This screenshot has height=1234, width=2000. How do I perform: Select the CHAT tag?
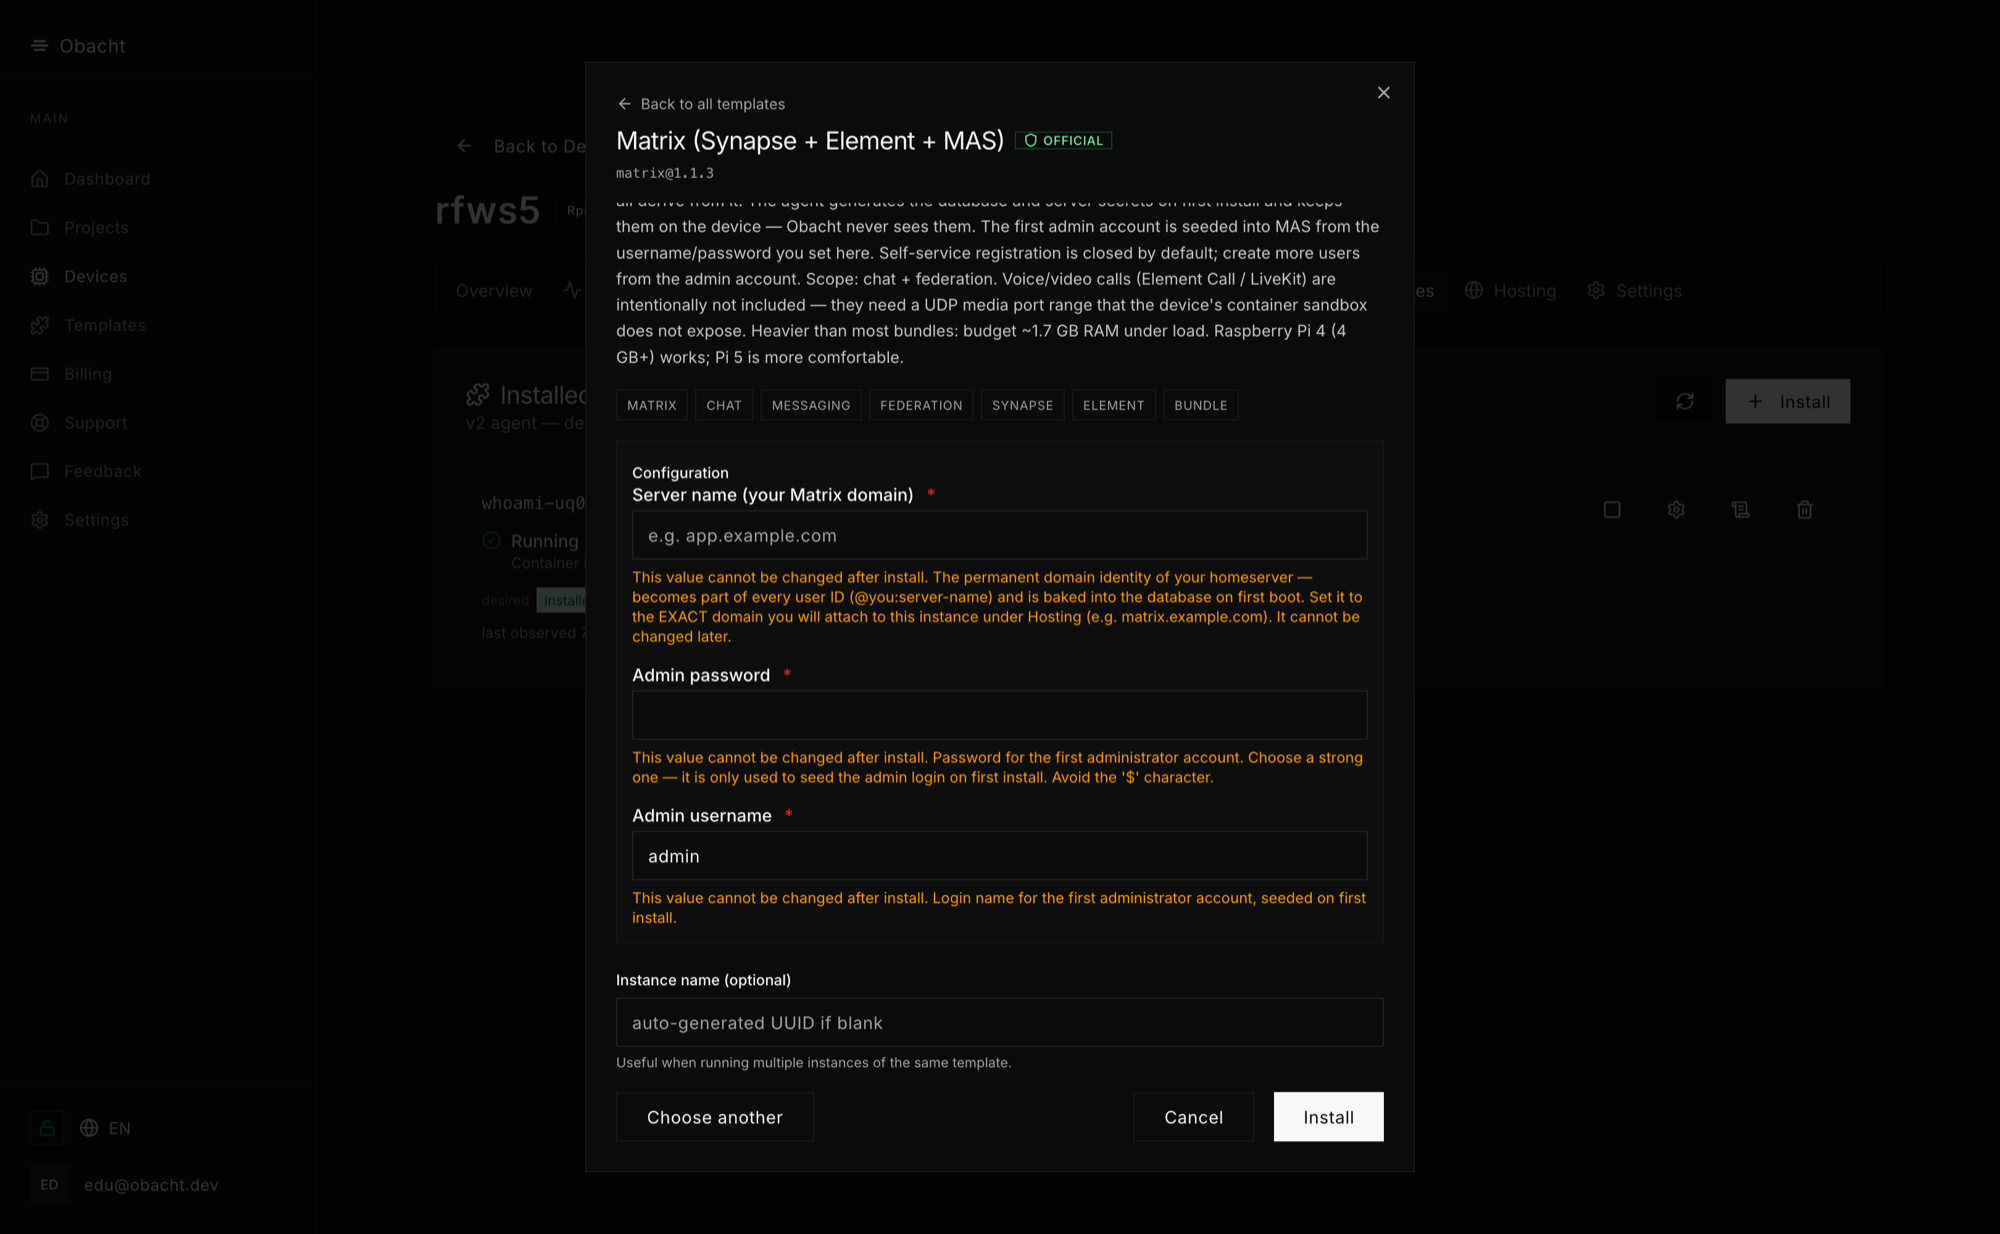(724, 405)
